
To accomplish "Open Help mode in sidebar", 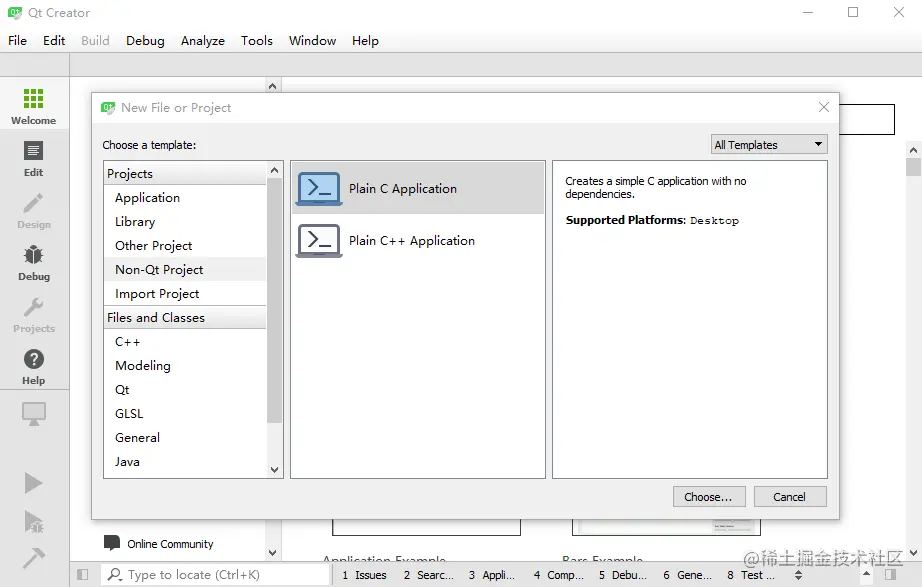I will click(x=34, y=366).
